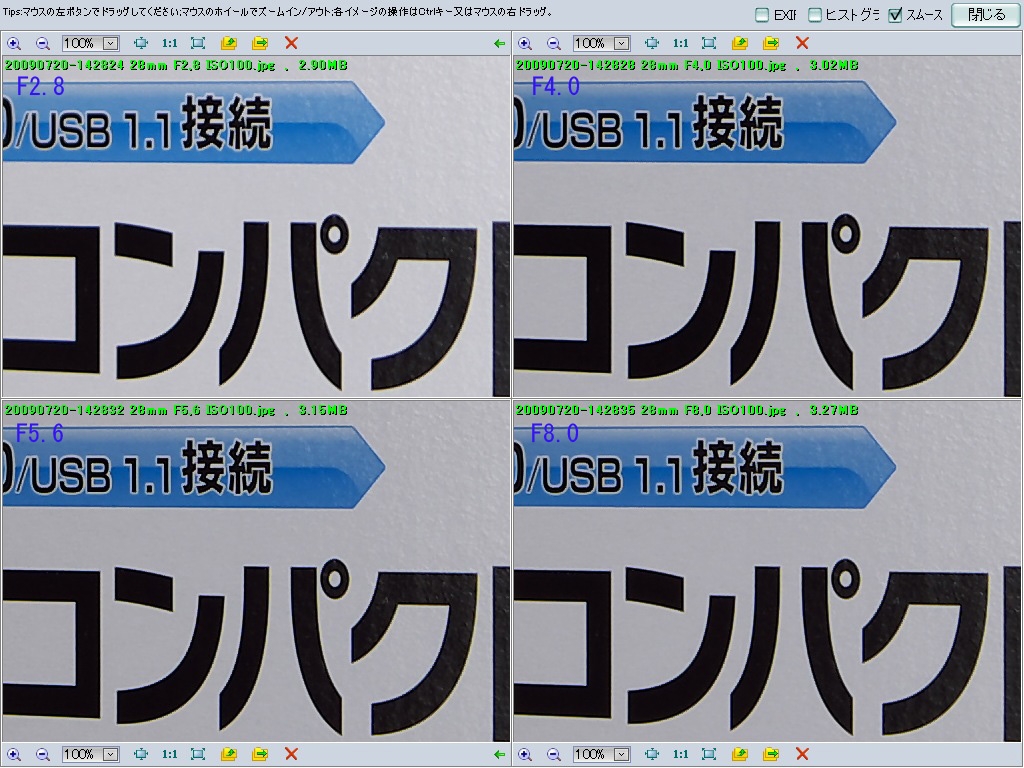Enable the EXIF checkbox
This screenshot has width=1024, height=768.
[761, 14]
